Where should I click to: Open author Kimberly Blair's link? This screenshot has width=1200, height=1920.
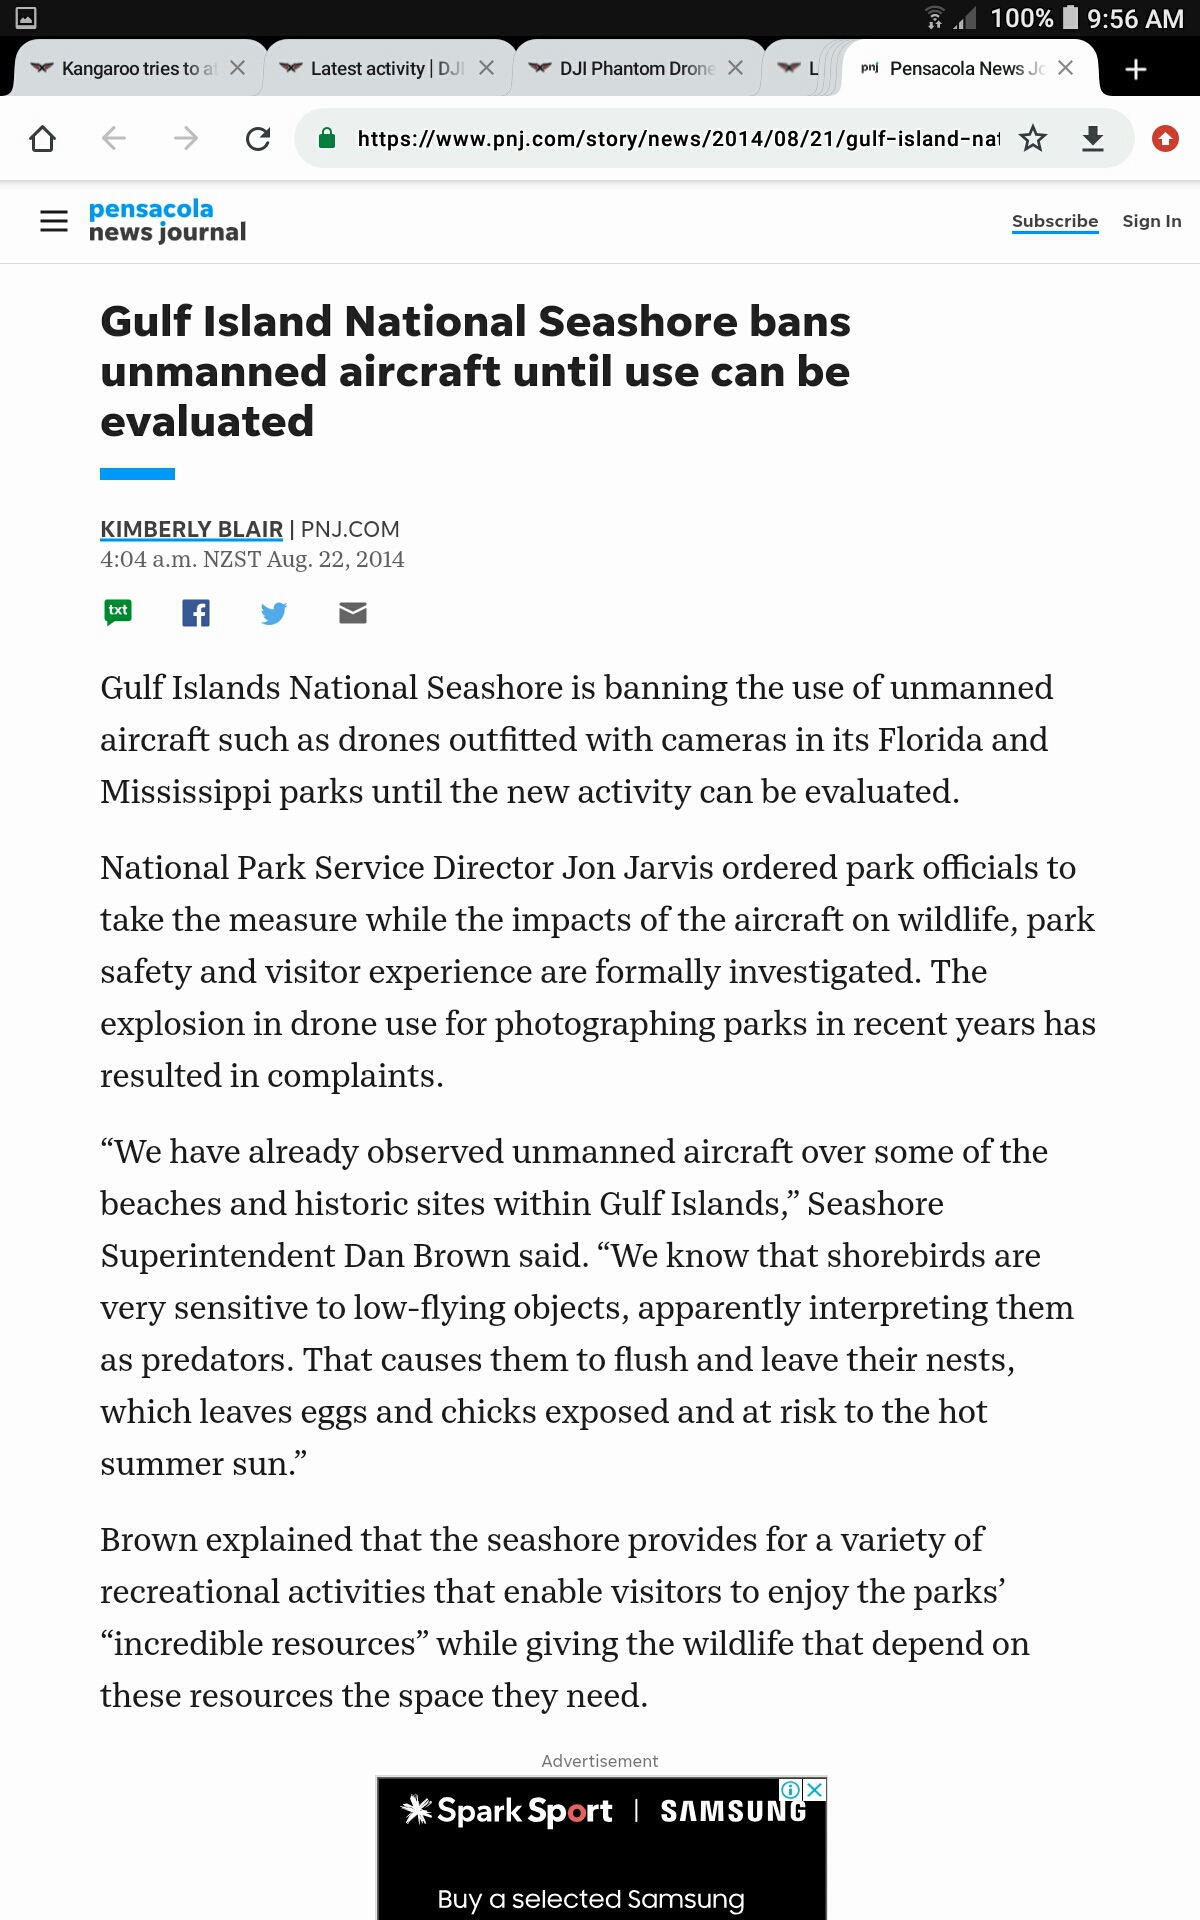point(191,529)
